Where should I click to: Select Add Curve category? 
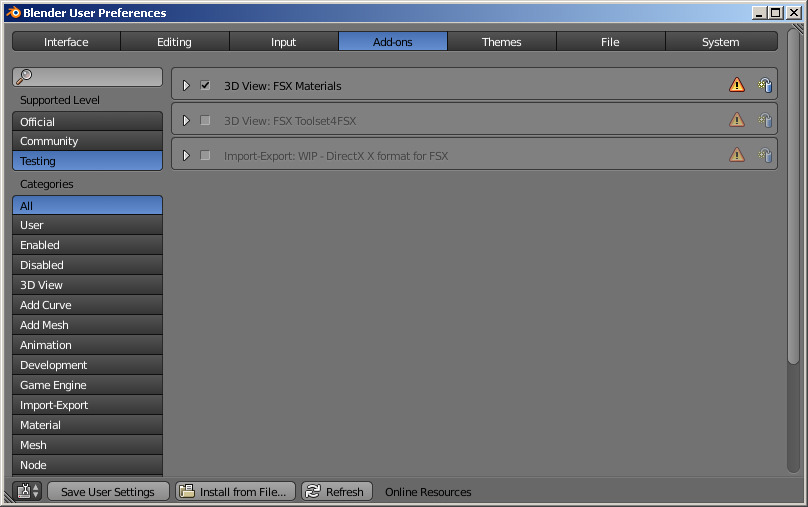point(87,305)
